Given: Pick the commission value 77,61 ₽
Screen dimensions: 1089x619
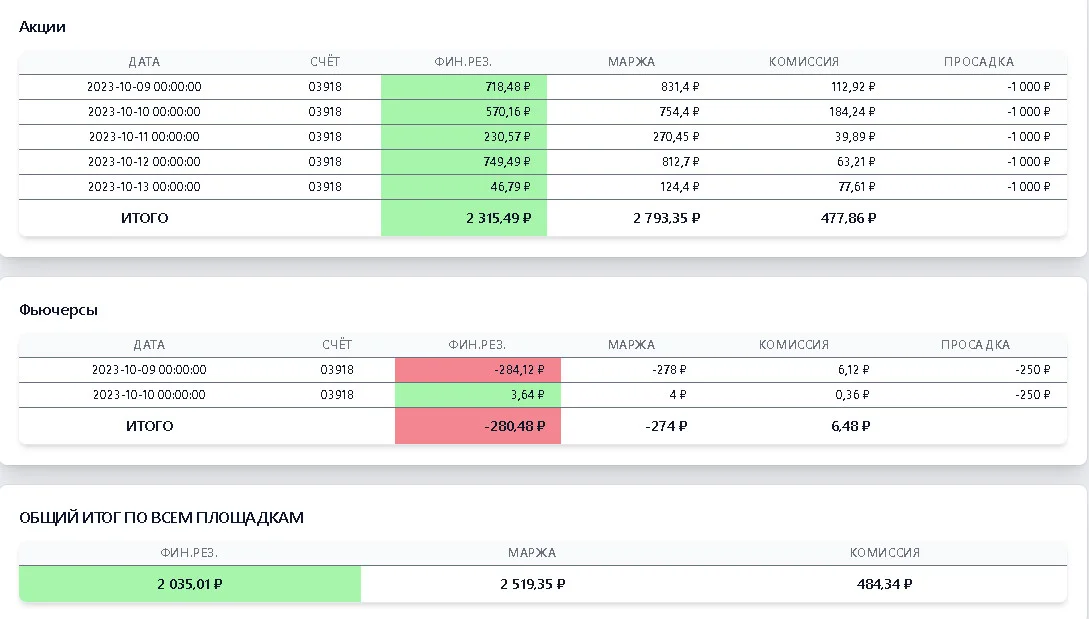Looking at the screenshot, I should point(856,187).
